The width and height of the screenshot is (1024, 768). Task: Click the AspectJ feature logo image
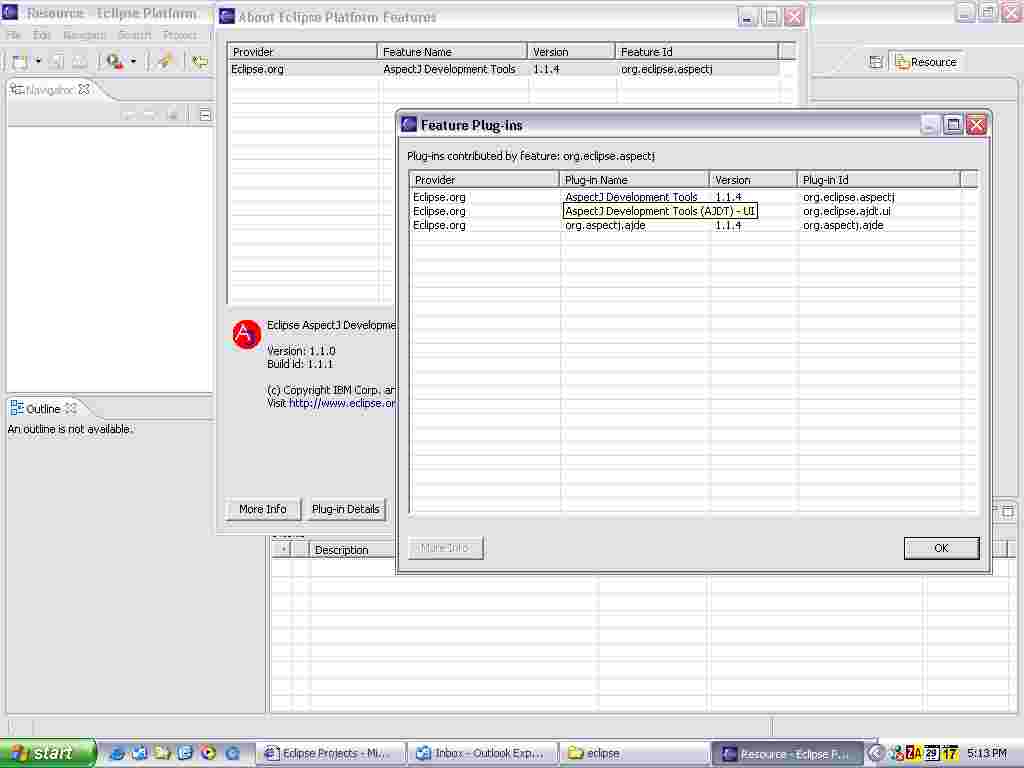pos(247,334)
